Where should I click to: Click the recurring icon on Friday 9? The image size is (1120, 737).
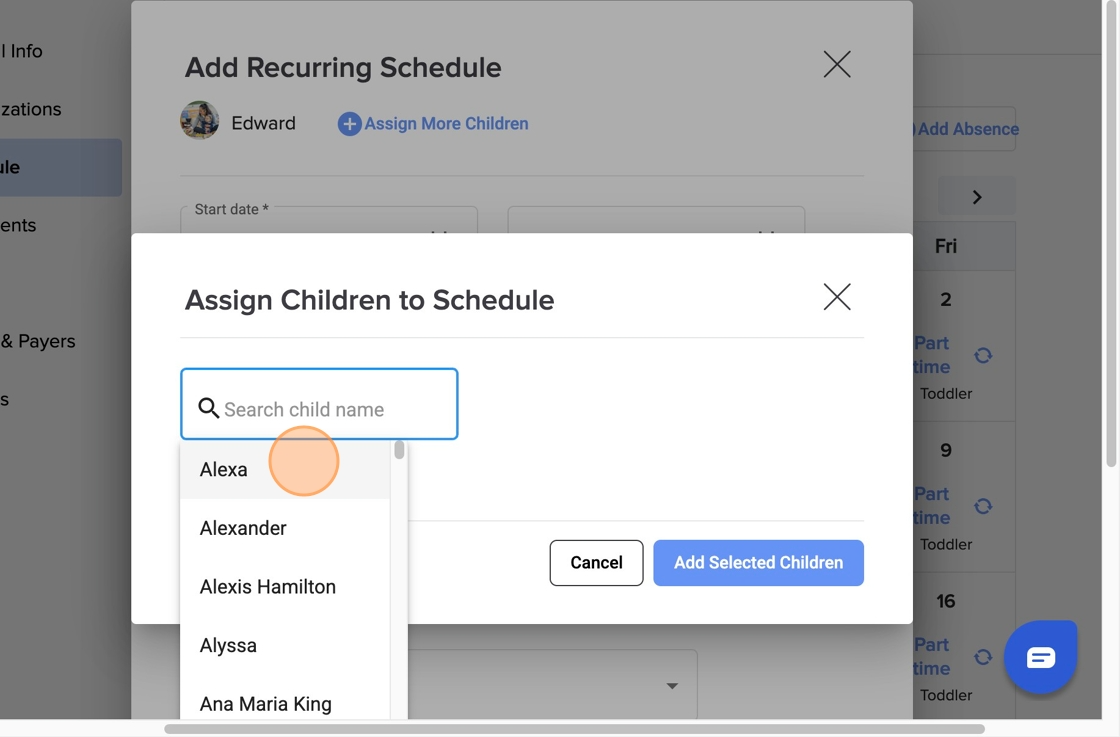click(983, 506)
